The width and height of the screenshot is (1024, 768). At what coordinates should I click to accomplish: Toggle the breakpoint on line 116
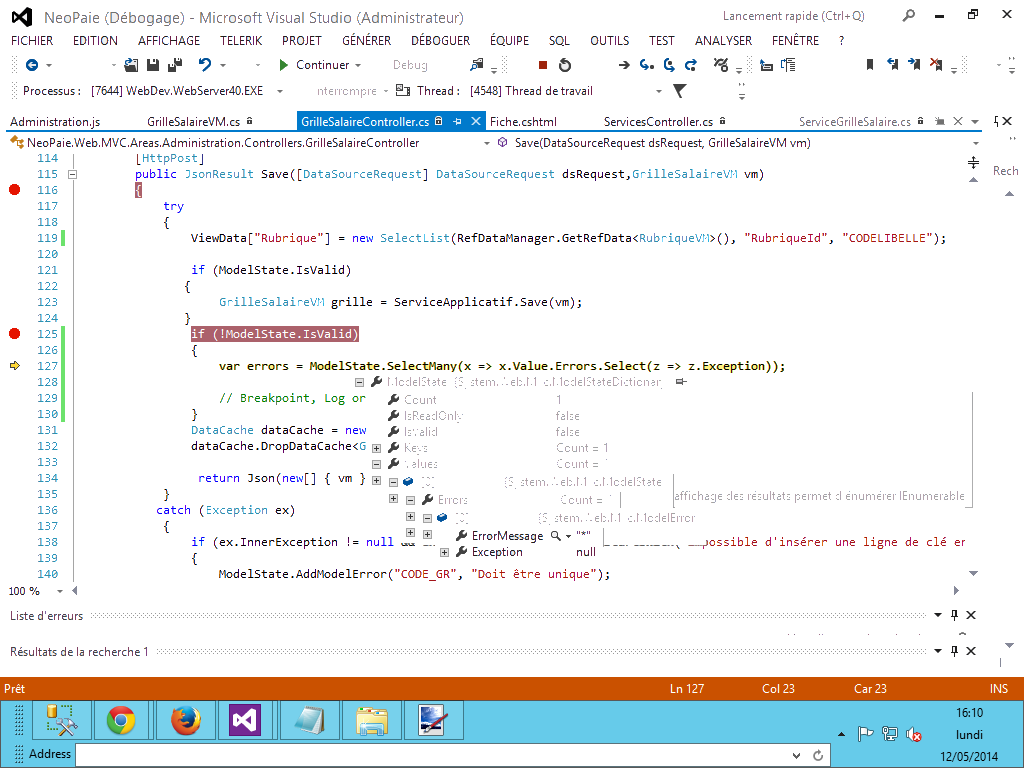[14, 190]
